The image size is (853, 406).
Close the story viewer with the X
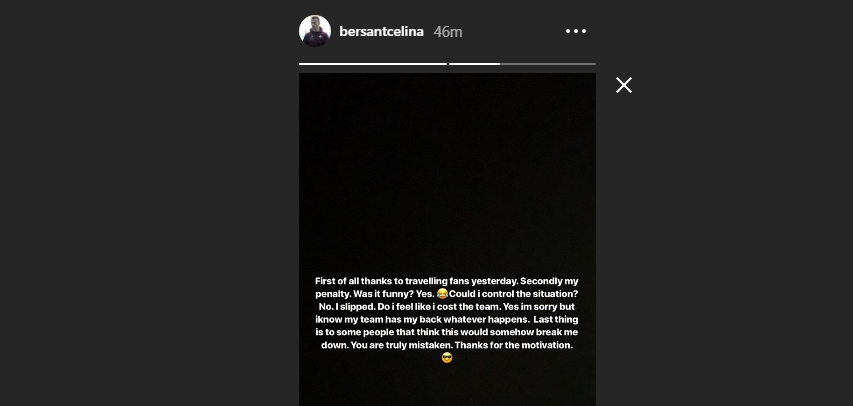624,85
